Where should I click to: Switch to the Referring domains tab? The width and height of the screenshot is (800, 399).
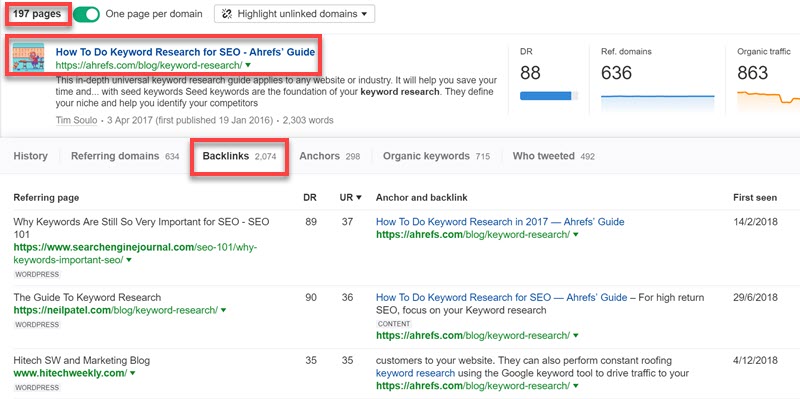pos(125,156)
